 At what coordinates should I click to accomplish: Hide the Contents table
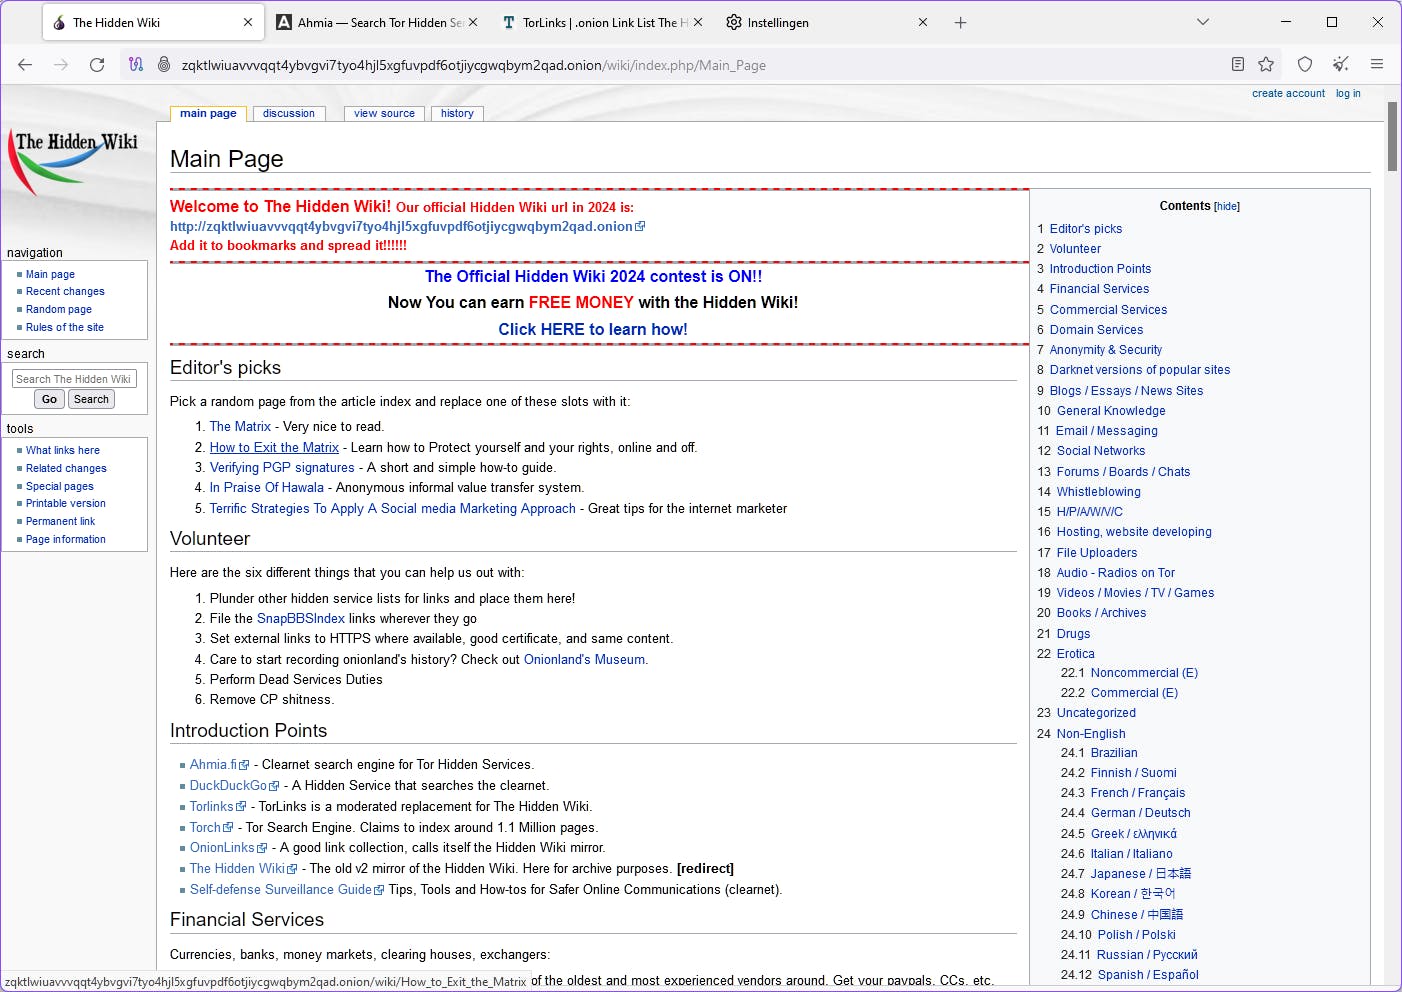pos(1226,207)
